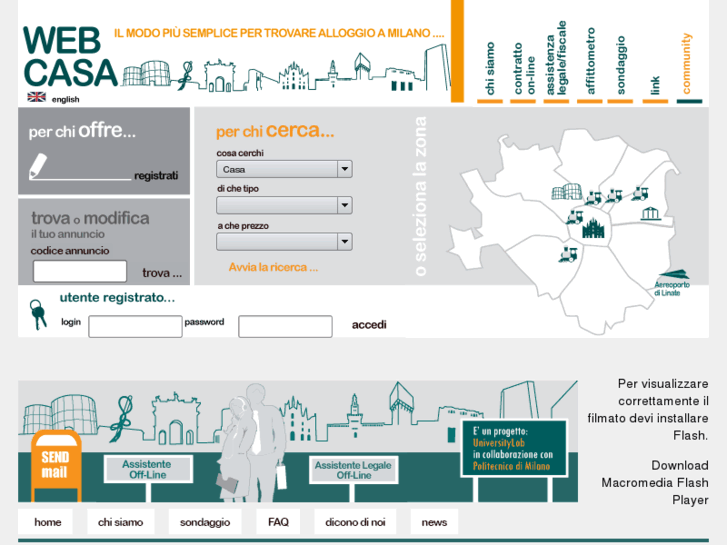Open the community tab

pyautogui.click(x=689, y=65)
